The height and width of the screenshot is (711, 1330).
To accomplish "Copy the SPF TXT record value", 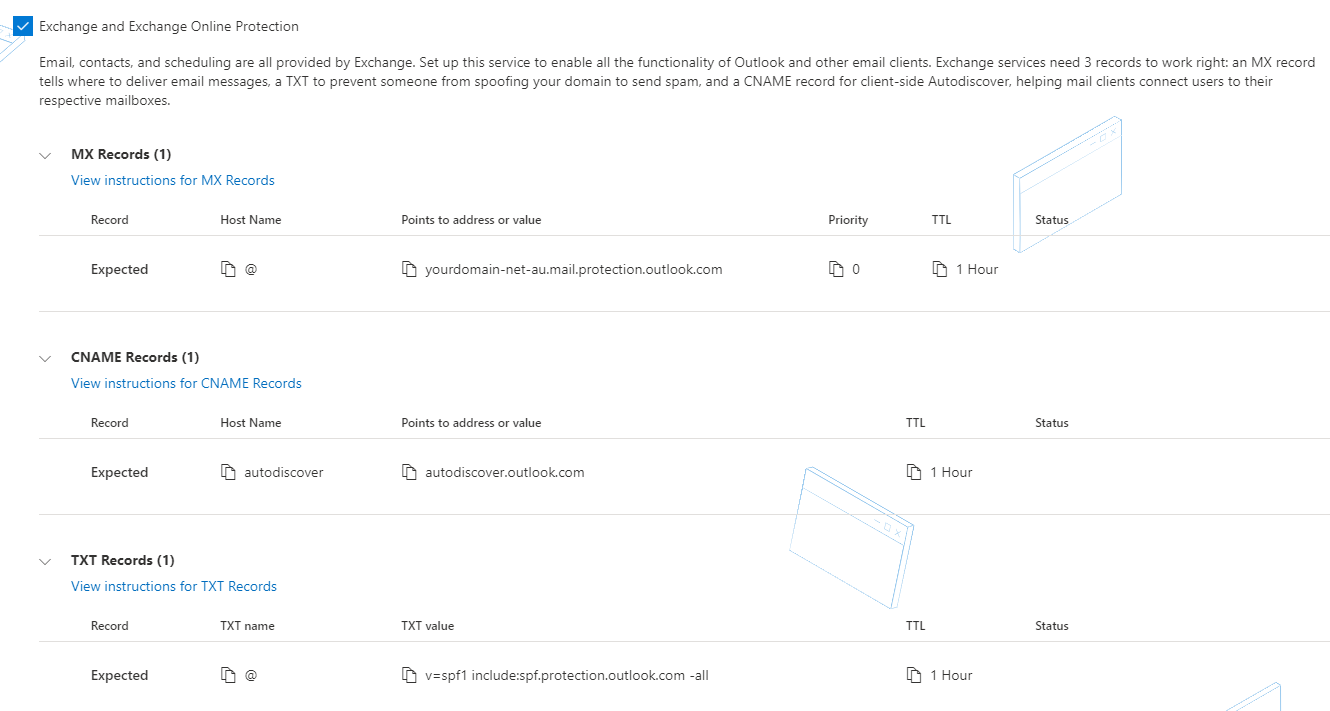I will [408, 676].
